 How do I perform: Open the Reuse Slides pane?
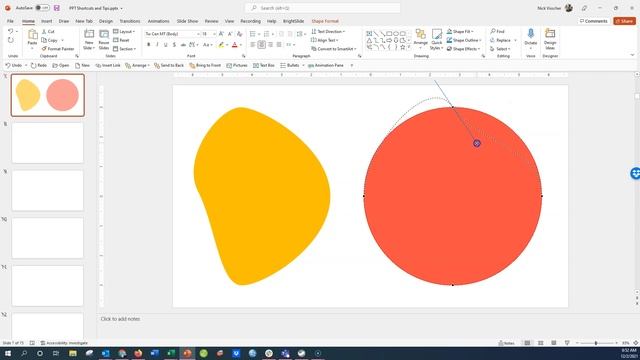[104, 39]
